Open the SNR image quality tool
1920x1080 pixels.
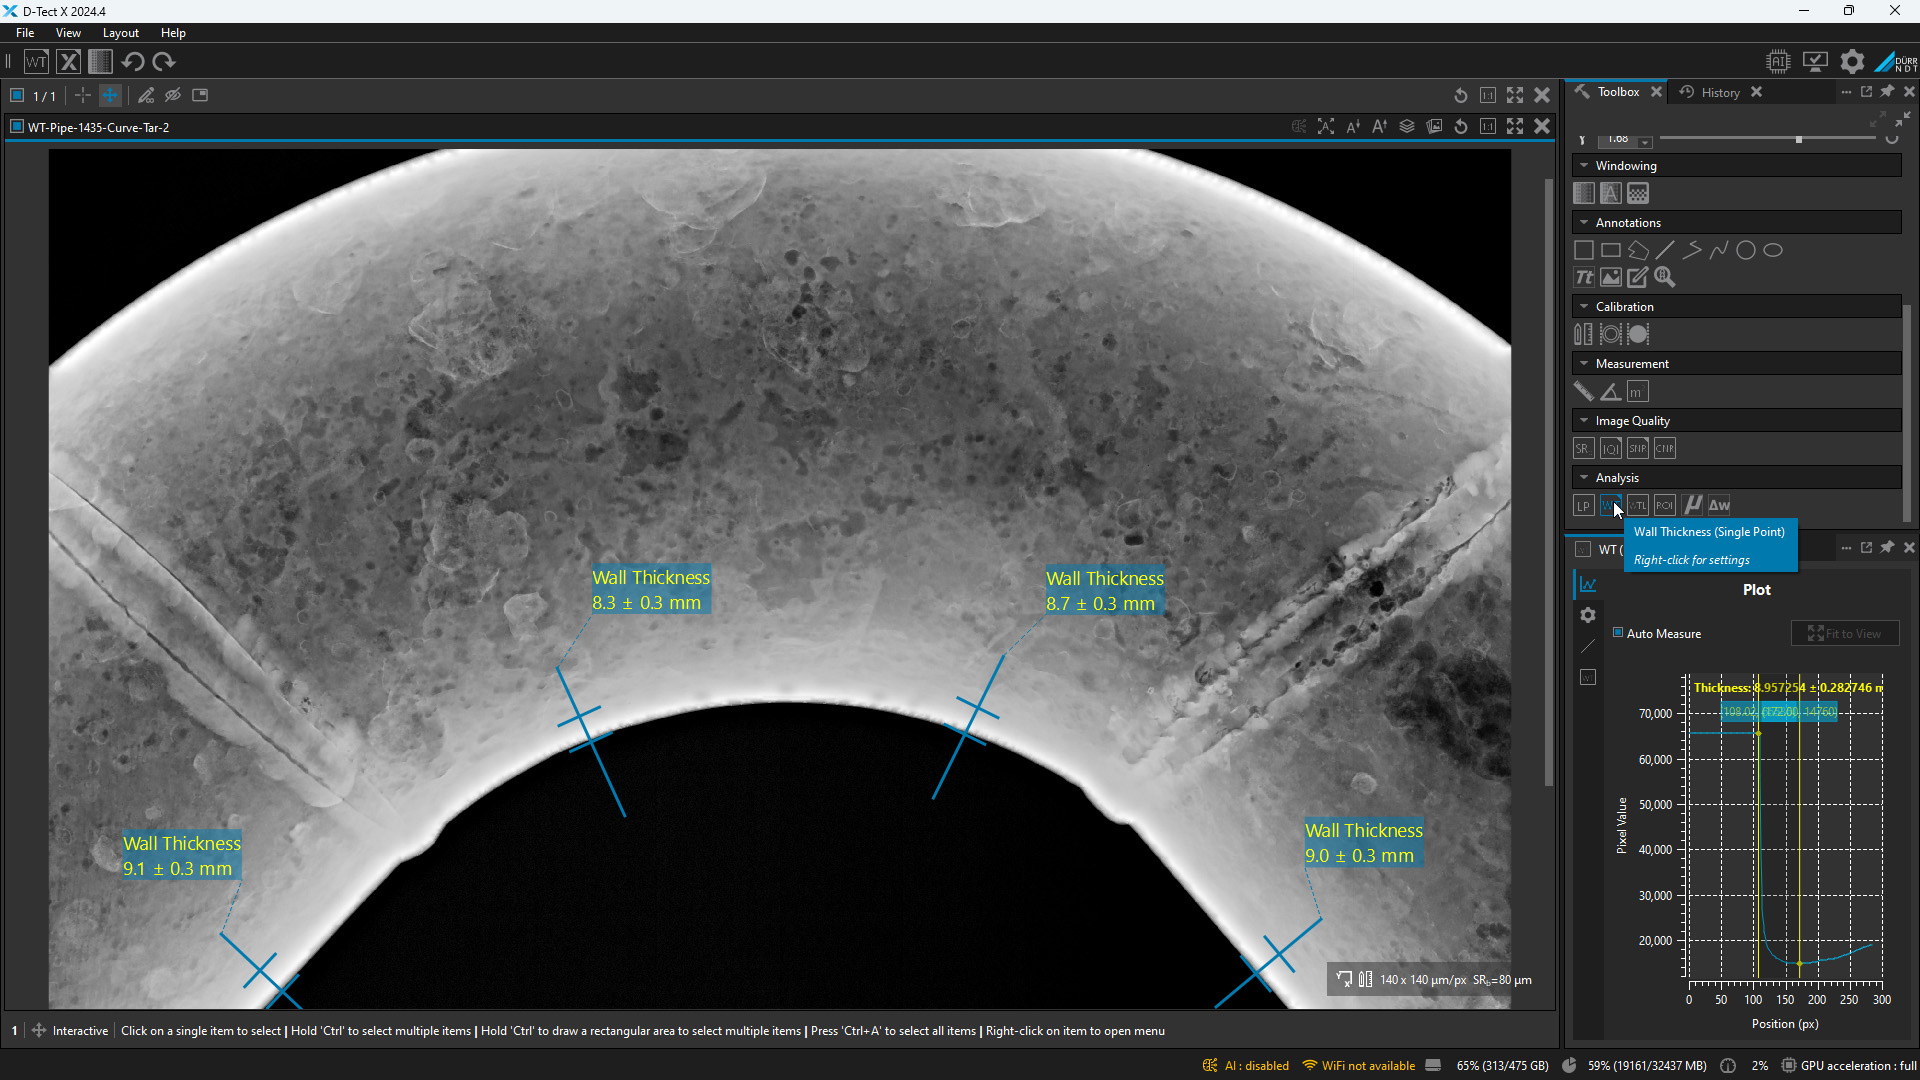(1637, 449)
